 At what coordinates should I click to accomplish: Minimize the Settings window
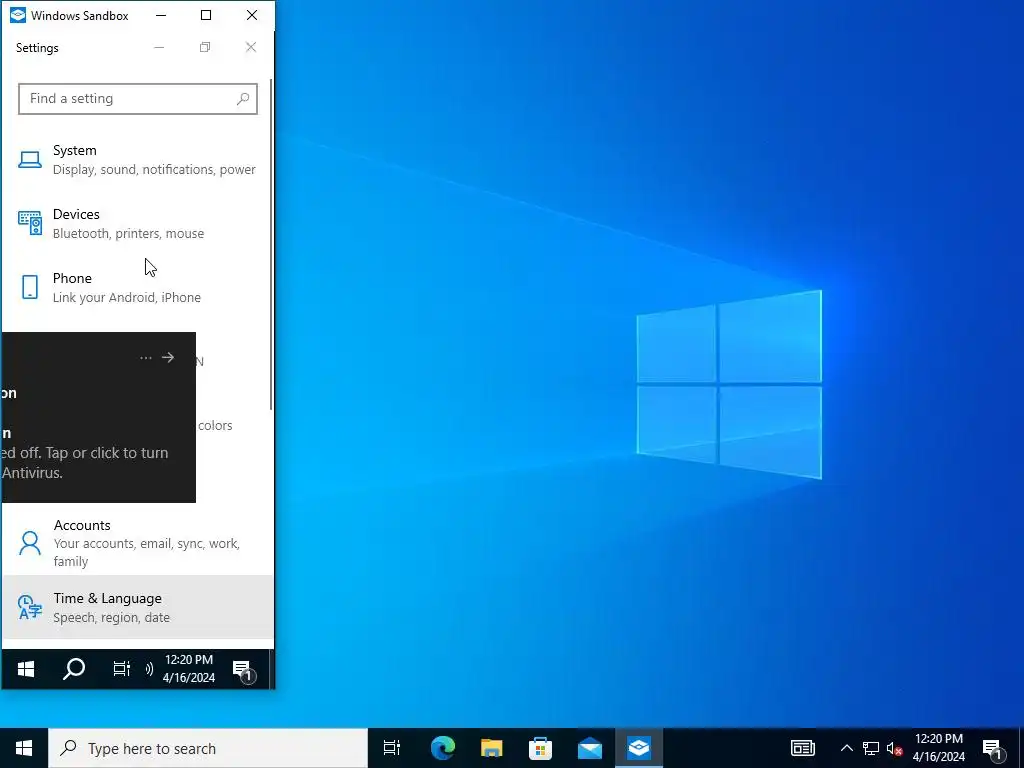(x=159, y=47)
